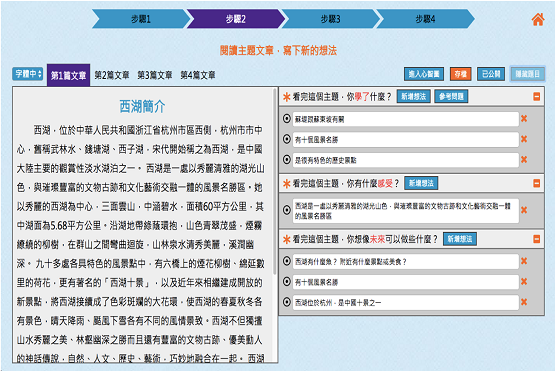This screenshot has height=371, width=555.
Task: Select radio marker of the 感受 section idea
Action: [x=287, y=210]
